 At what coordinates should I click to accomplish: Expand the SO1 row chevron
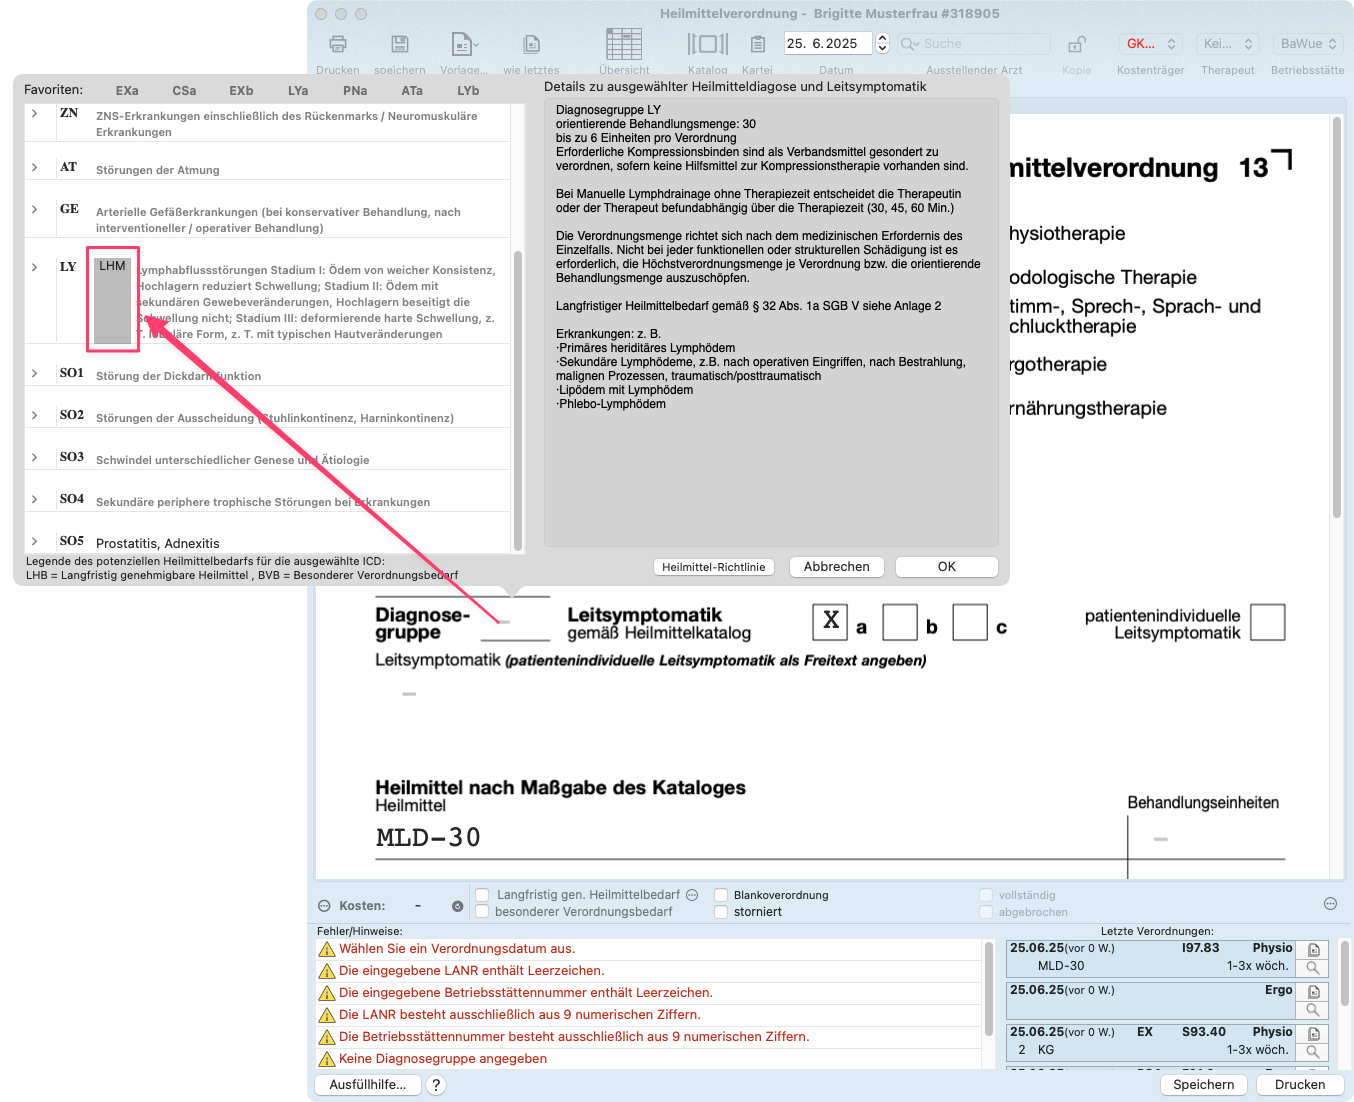[x=35, y=373]
